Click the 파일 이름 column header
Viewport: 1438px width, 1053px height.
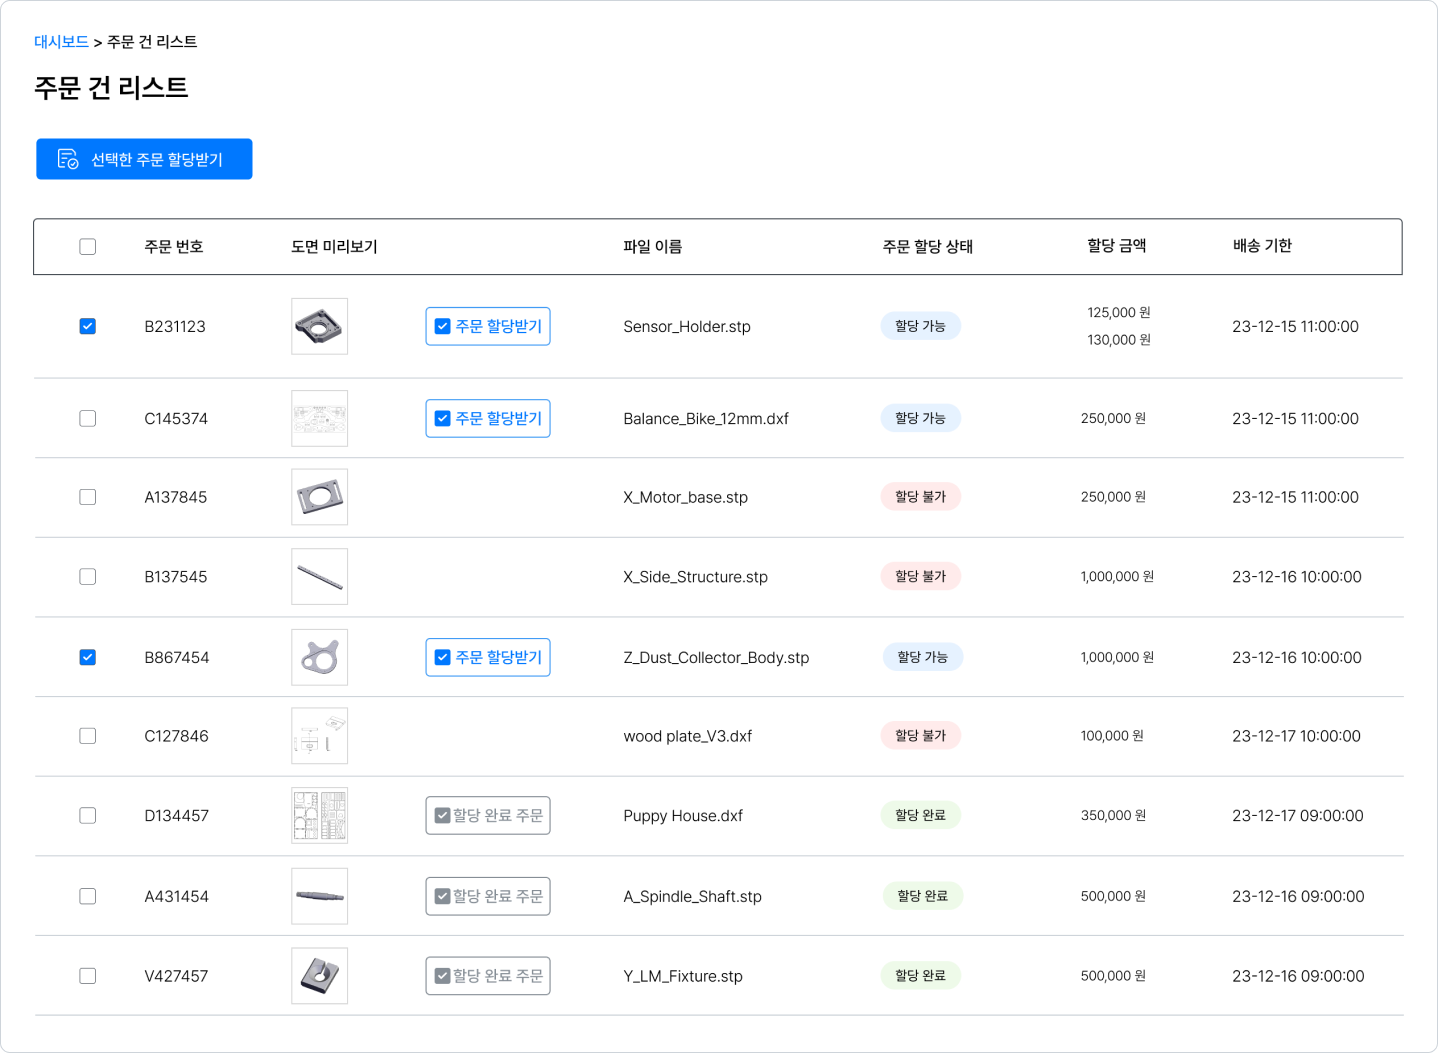(653, 247)
